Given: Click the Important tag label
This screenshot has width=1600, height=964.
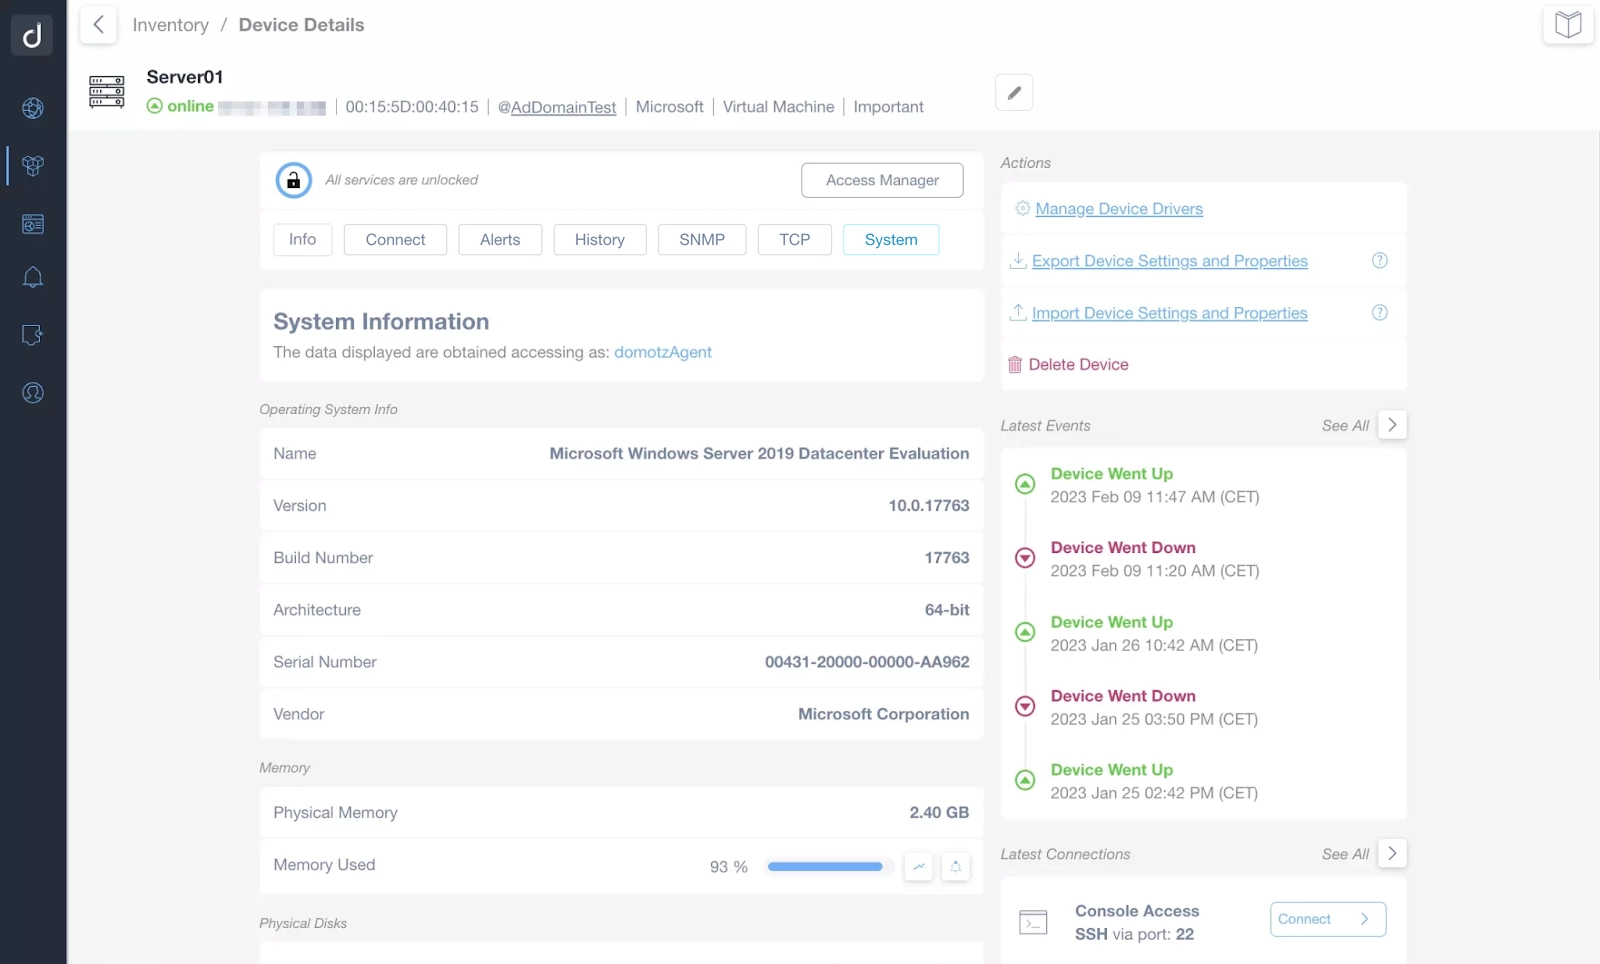Looking at the screenshot, I should tap(888, 107).
